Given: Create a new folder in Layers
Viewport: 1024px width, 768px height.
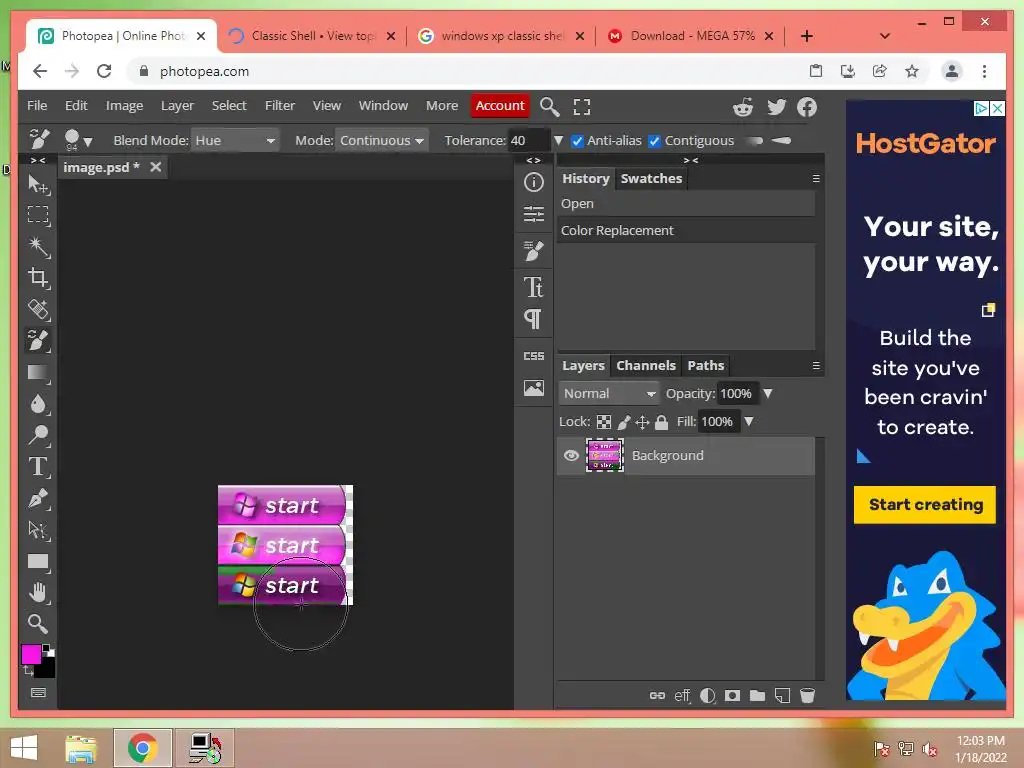Looking at the screenshot, I should 758,696.
